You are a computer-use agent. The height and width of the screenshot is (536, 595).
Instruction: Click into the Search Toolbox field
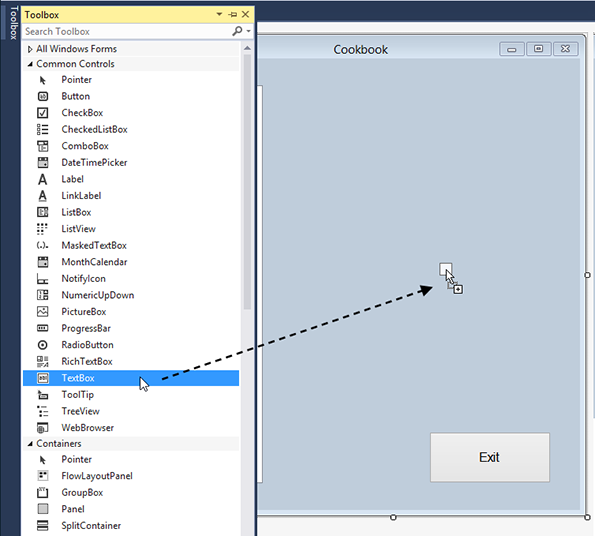coord(127,31)
